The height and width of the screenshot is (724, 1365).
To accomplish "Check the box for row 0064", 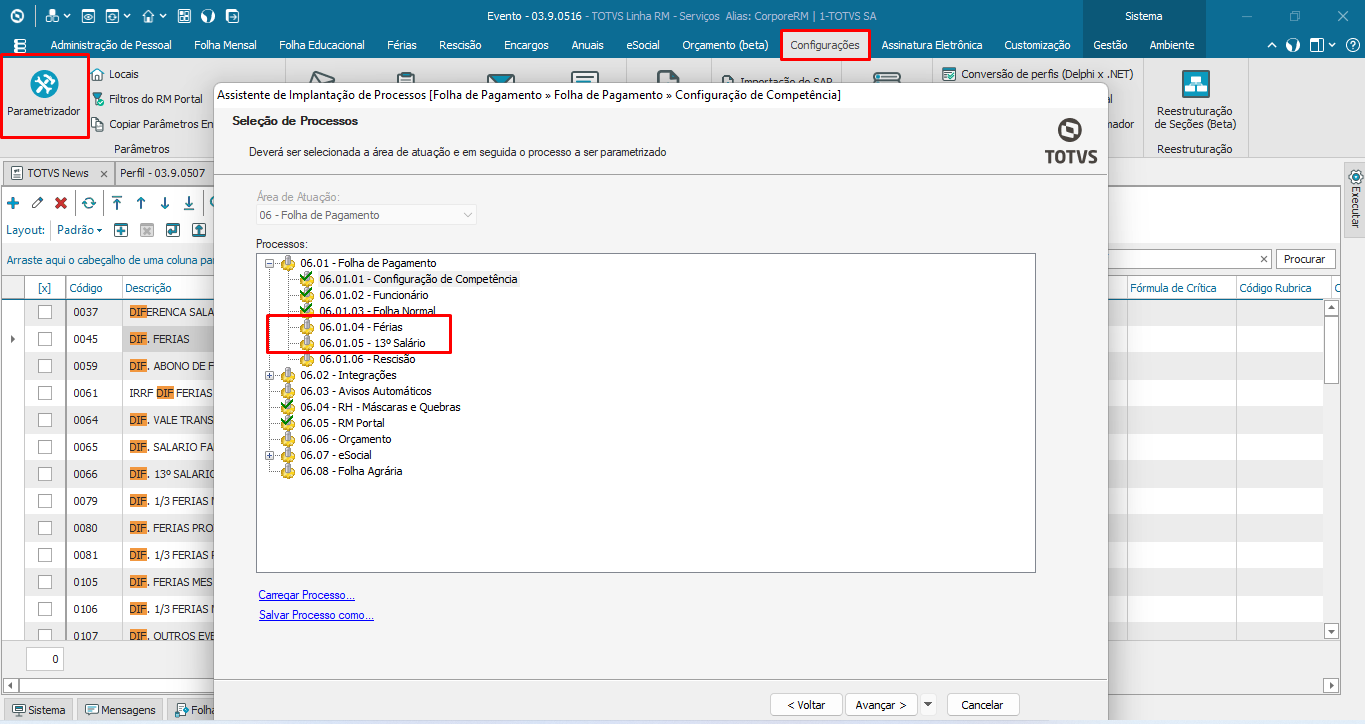I will [x=45, y=420].
